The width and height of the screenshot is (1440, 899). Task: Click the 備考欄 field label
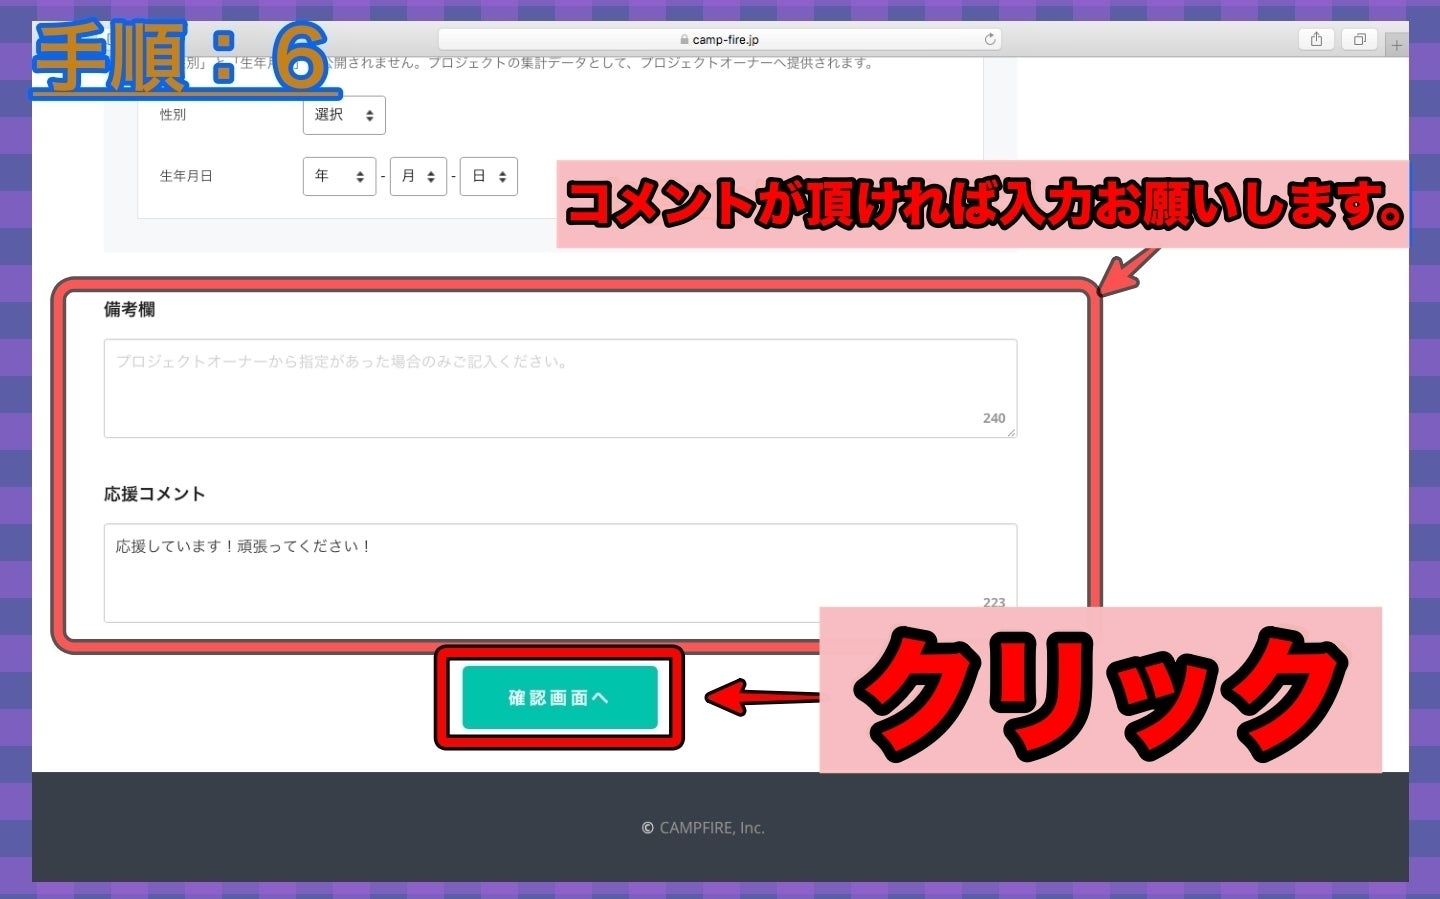click(x=129, y=309)
